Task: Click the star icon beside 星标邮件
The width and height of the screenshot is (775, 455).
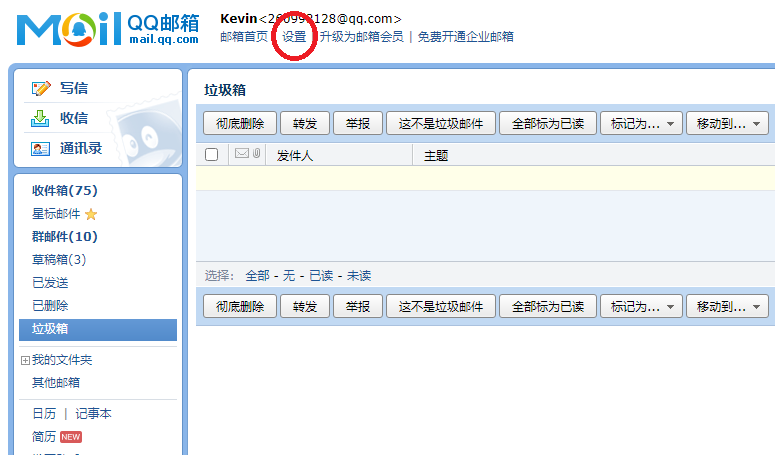Action: pos(91,214)
